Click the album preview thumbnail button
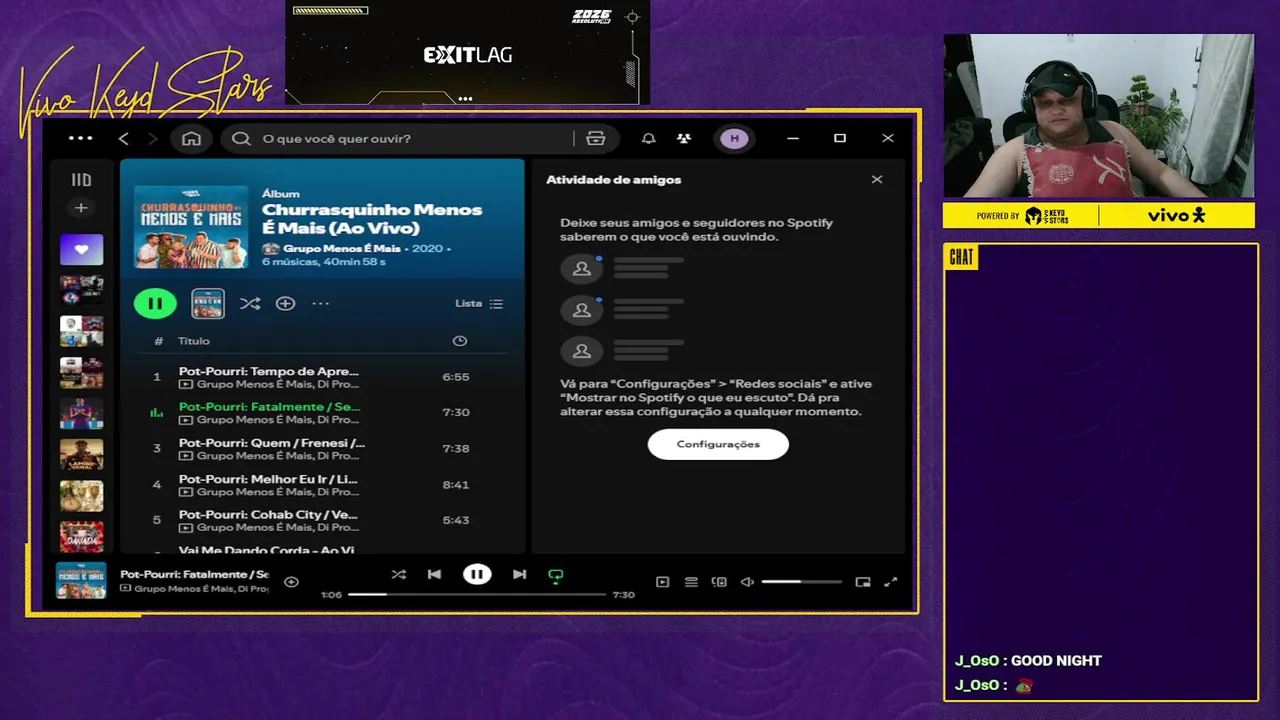Viewport: 1280px width, 720px height. point(208,304)
